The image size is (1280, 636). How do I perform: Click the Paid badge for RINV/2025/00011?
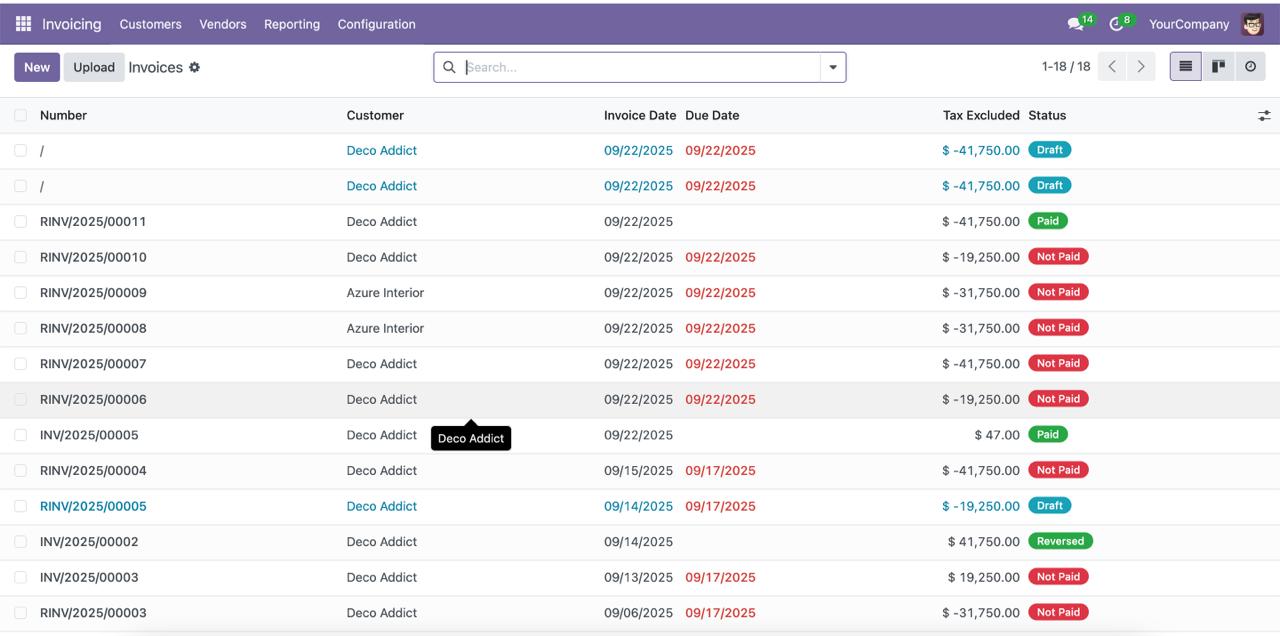point(1048,221)
